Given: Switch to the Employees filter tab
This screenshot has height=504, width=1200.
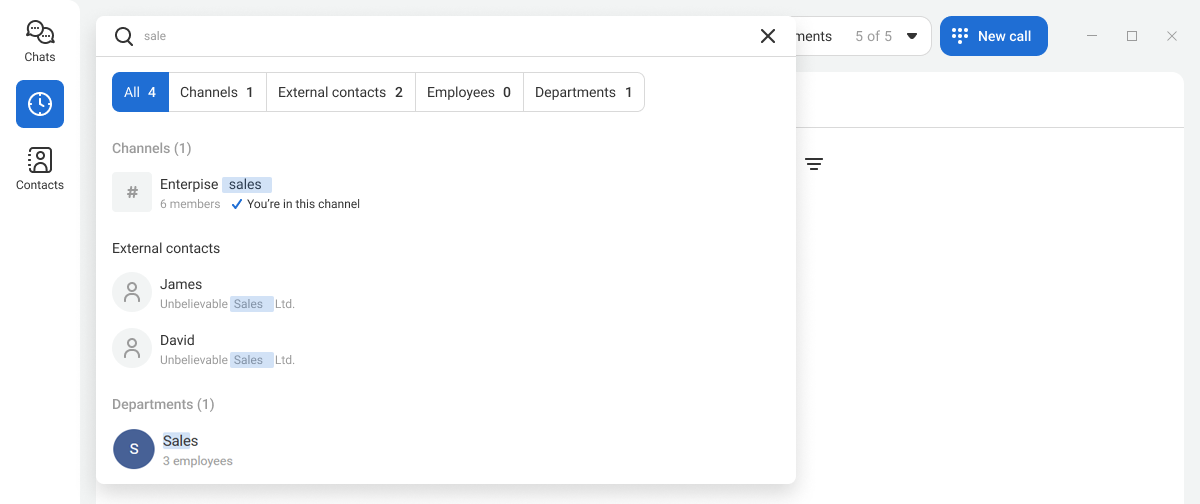Looking at the screenshot, I should 468,92.
